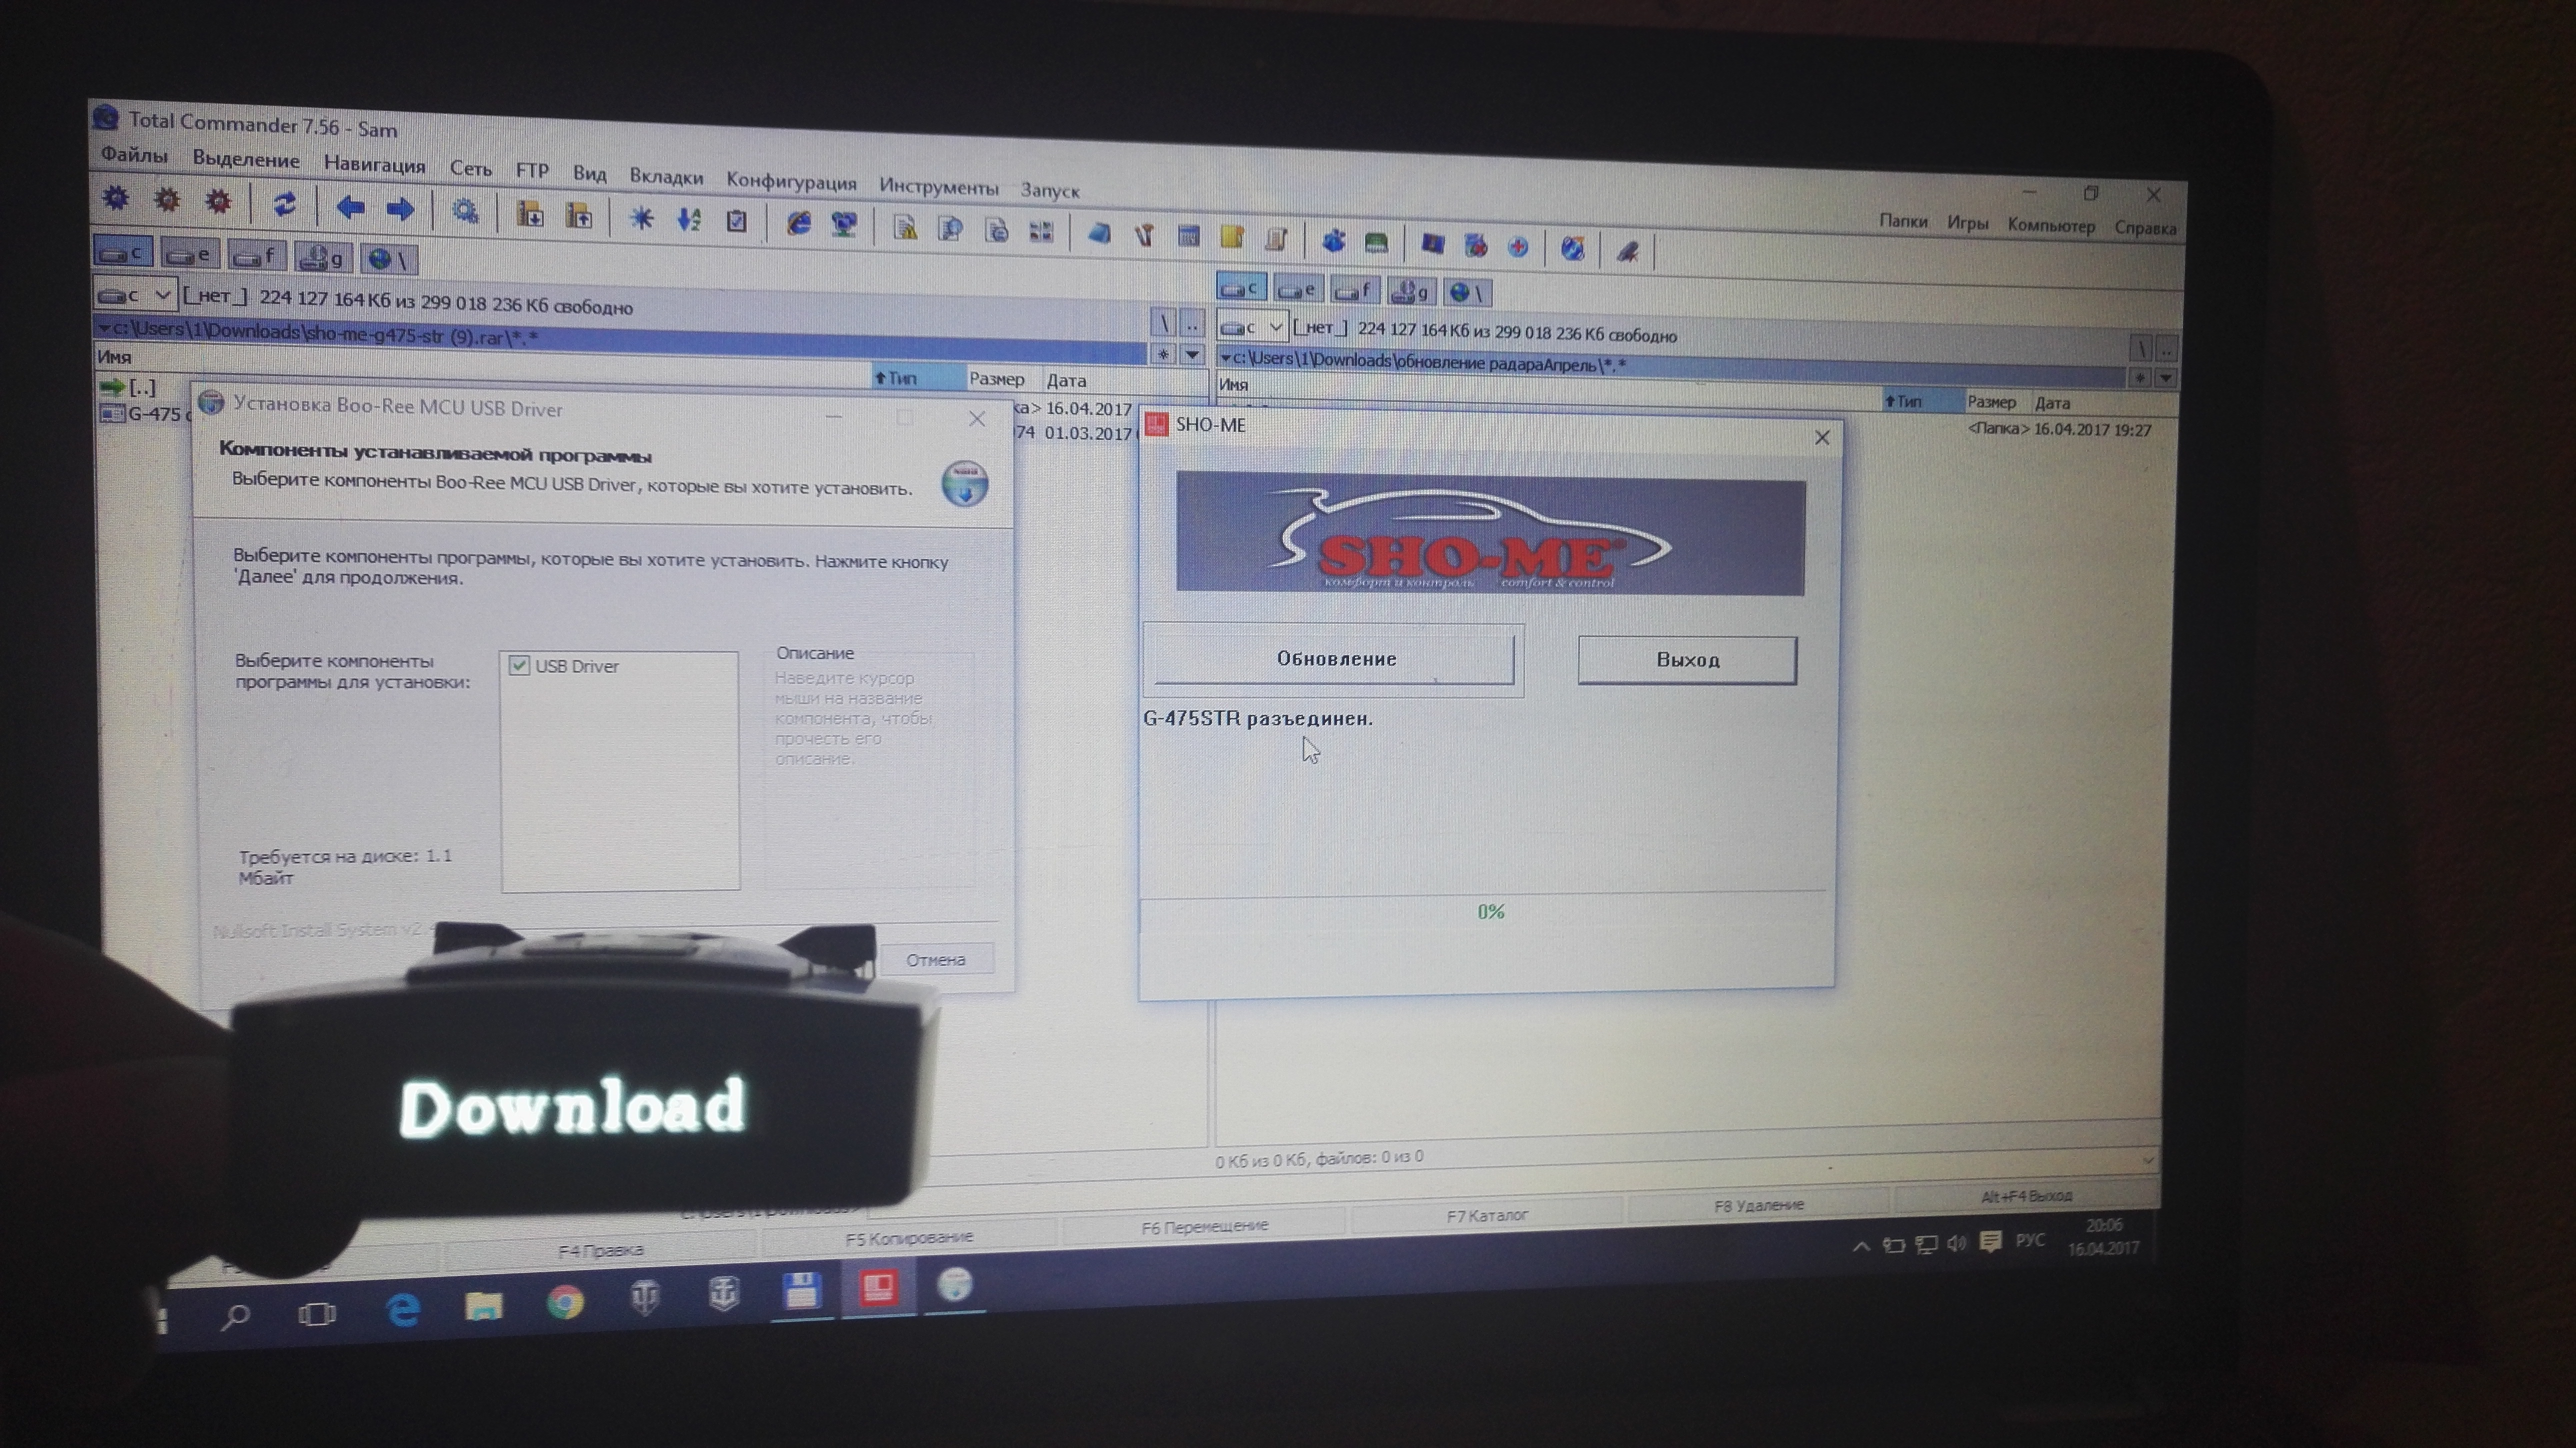Open the Выделение menu
This screenshot has height=1448, width=2576.
(x=246, y=159)
